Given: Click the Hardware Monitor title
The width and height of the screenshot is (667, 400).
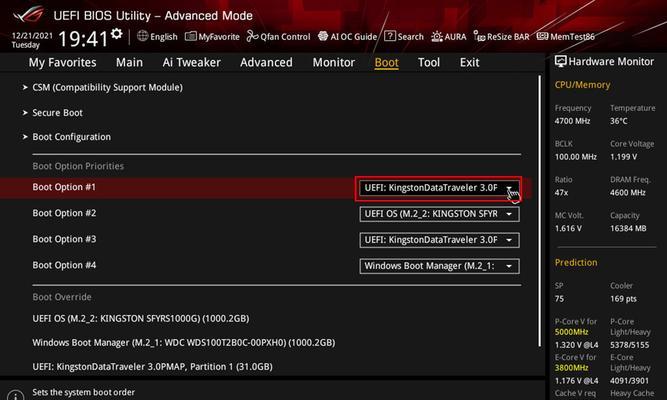Looking at the screenshot, I should click(611, 62).
